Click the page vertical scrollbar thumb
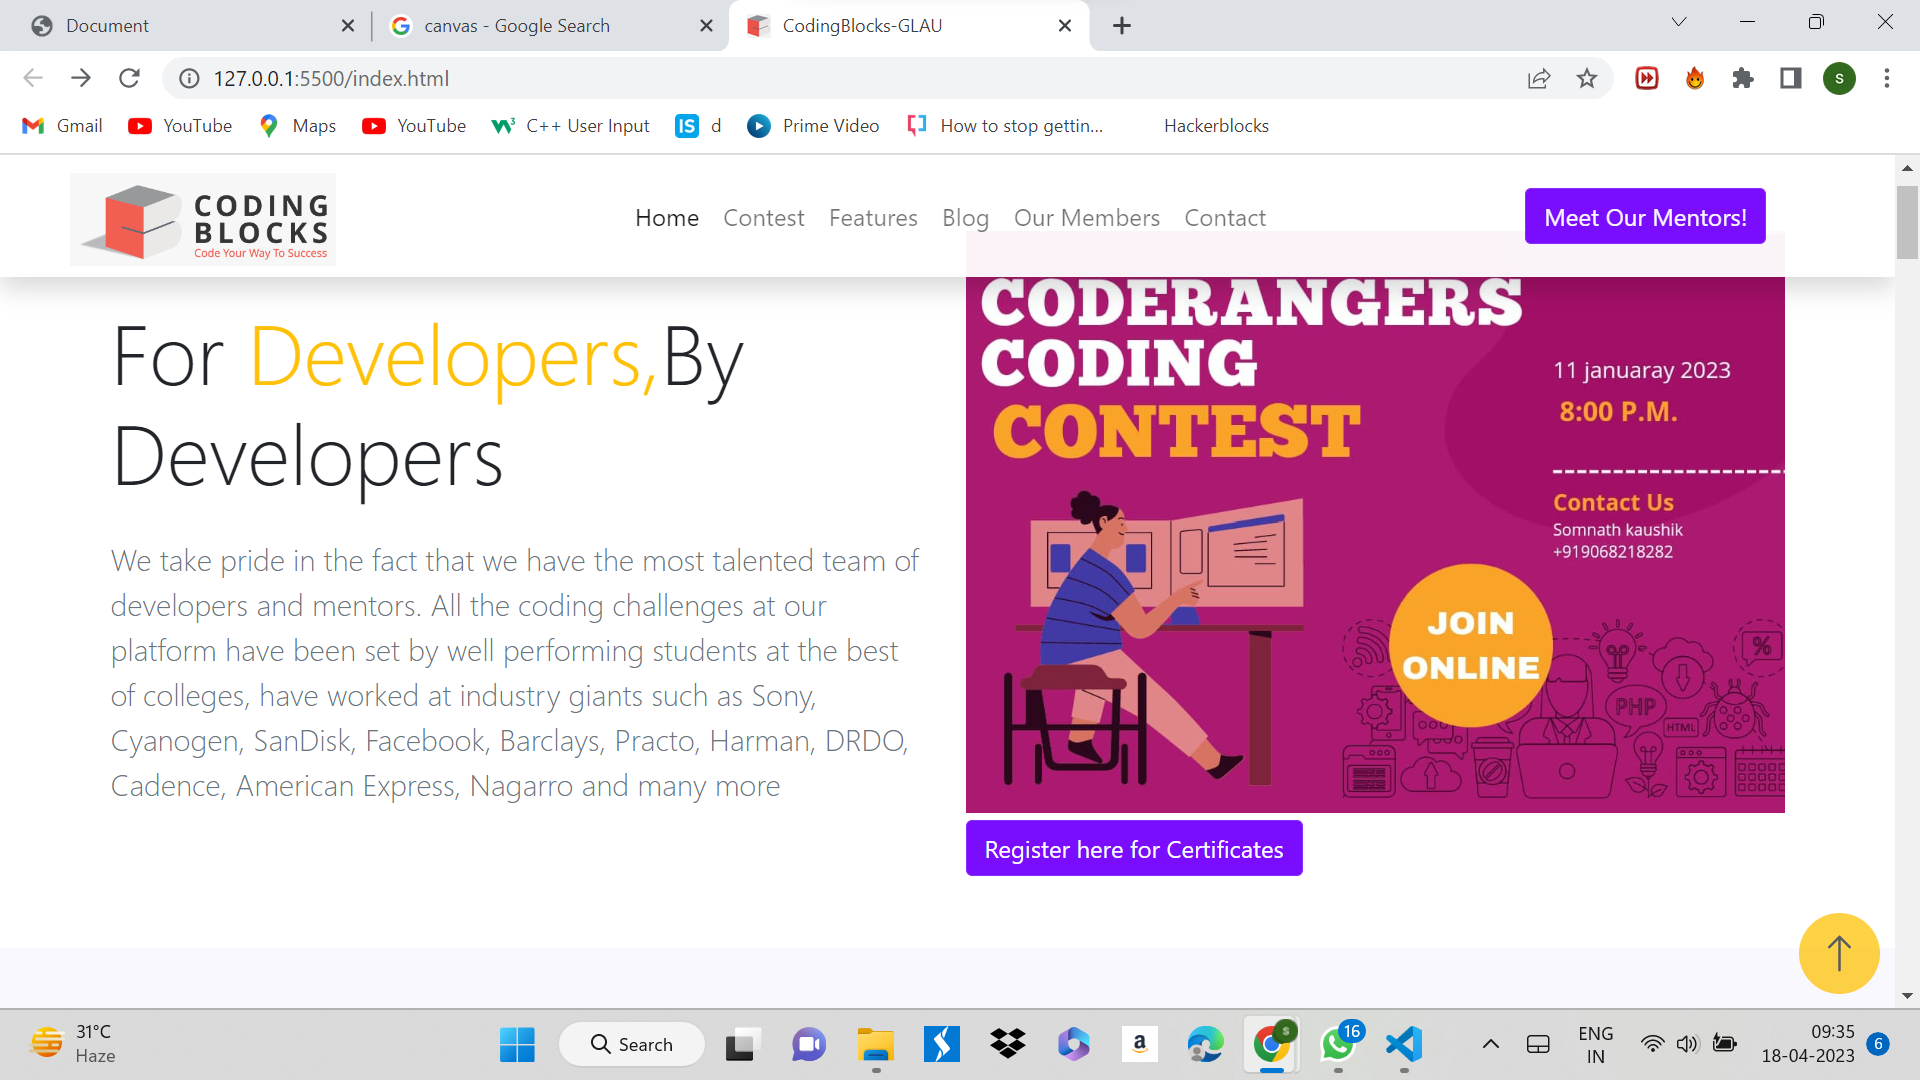This screenshot has height=1080, width=1920. coord(1907,222)
